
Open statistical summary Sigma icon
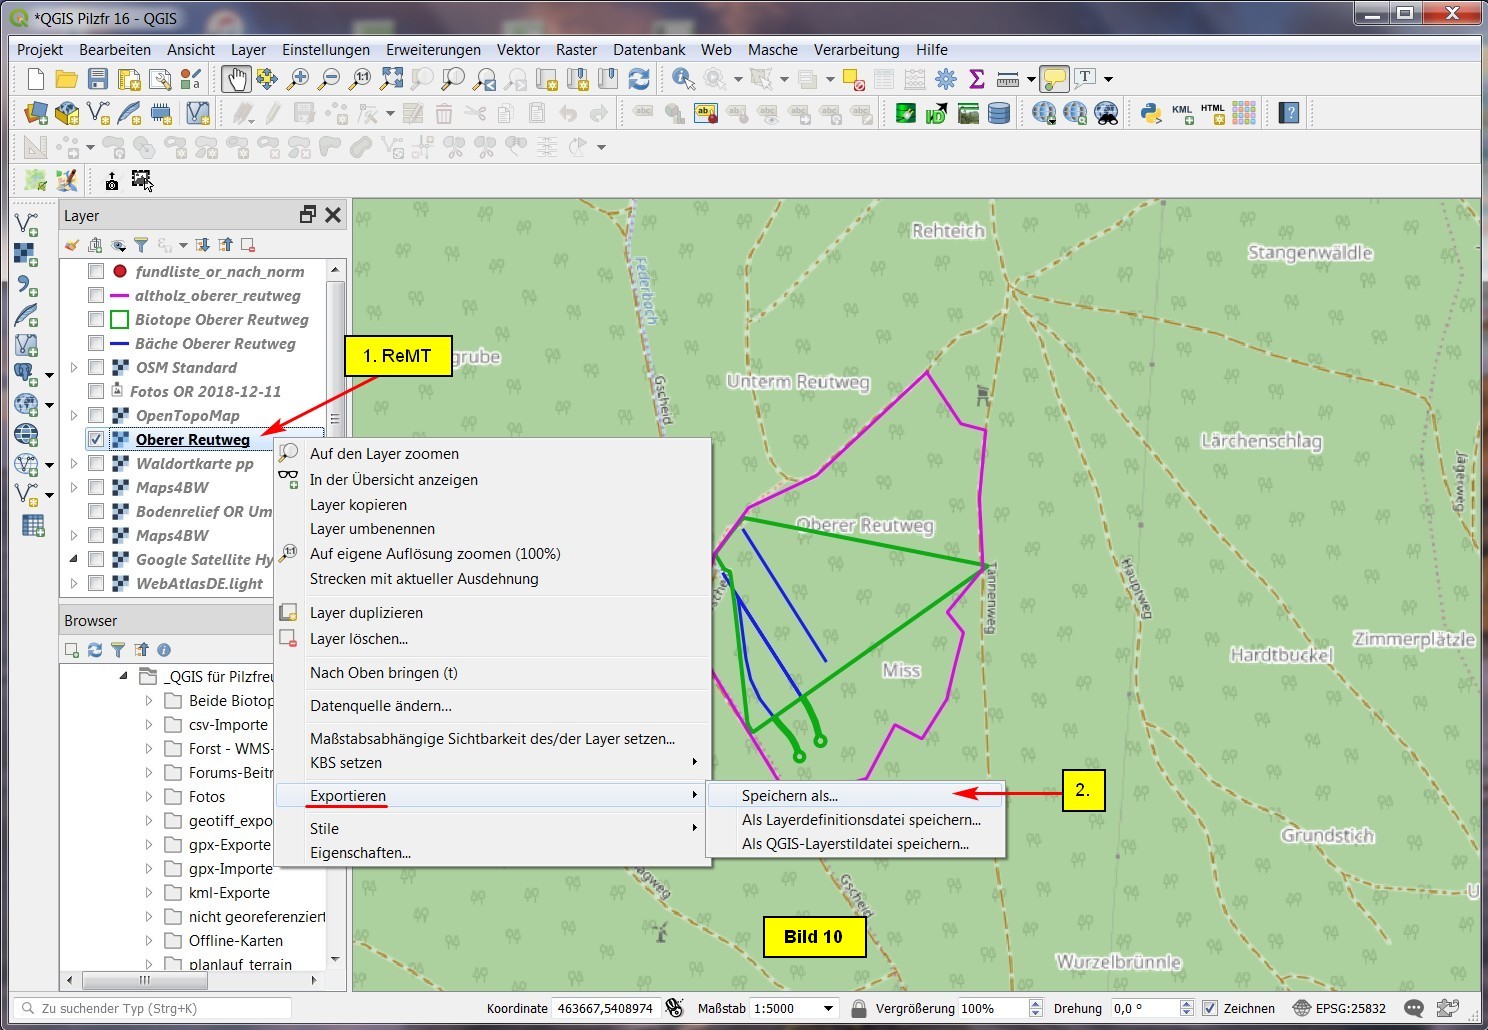(x=977, y=79)
